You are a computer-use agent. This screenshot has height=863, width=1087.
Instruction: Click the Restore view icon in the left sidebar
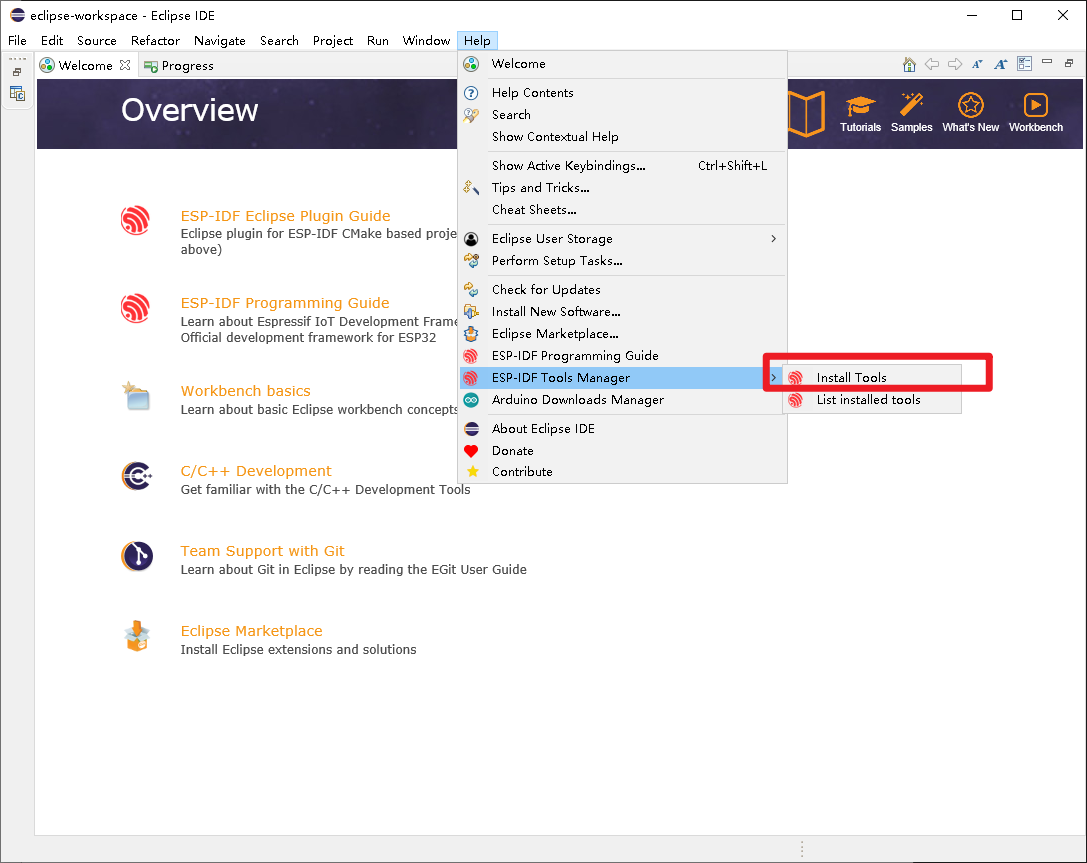(16, 70)
